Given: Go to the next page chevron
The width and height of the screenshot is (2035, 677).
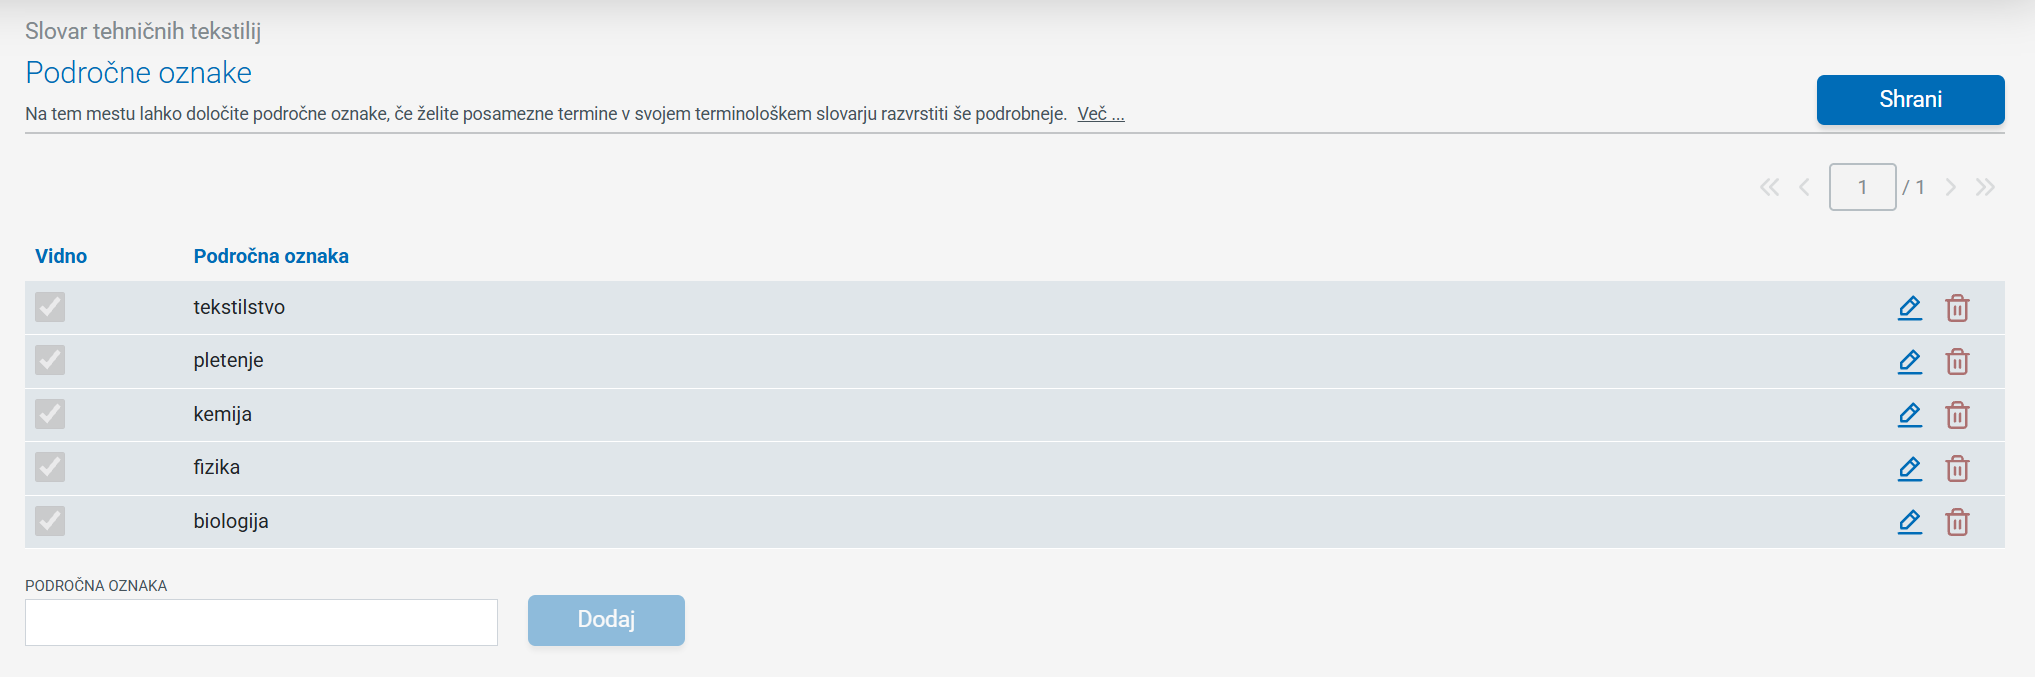Looking at the screenshot, I should click(x=1950, y=187).
